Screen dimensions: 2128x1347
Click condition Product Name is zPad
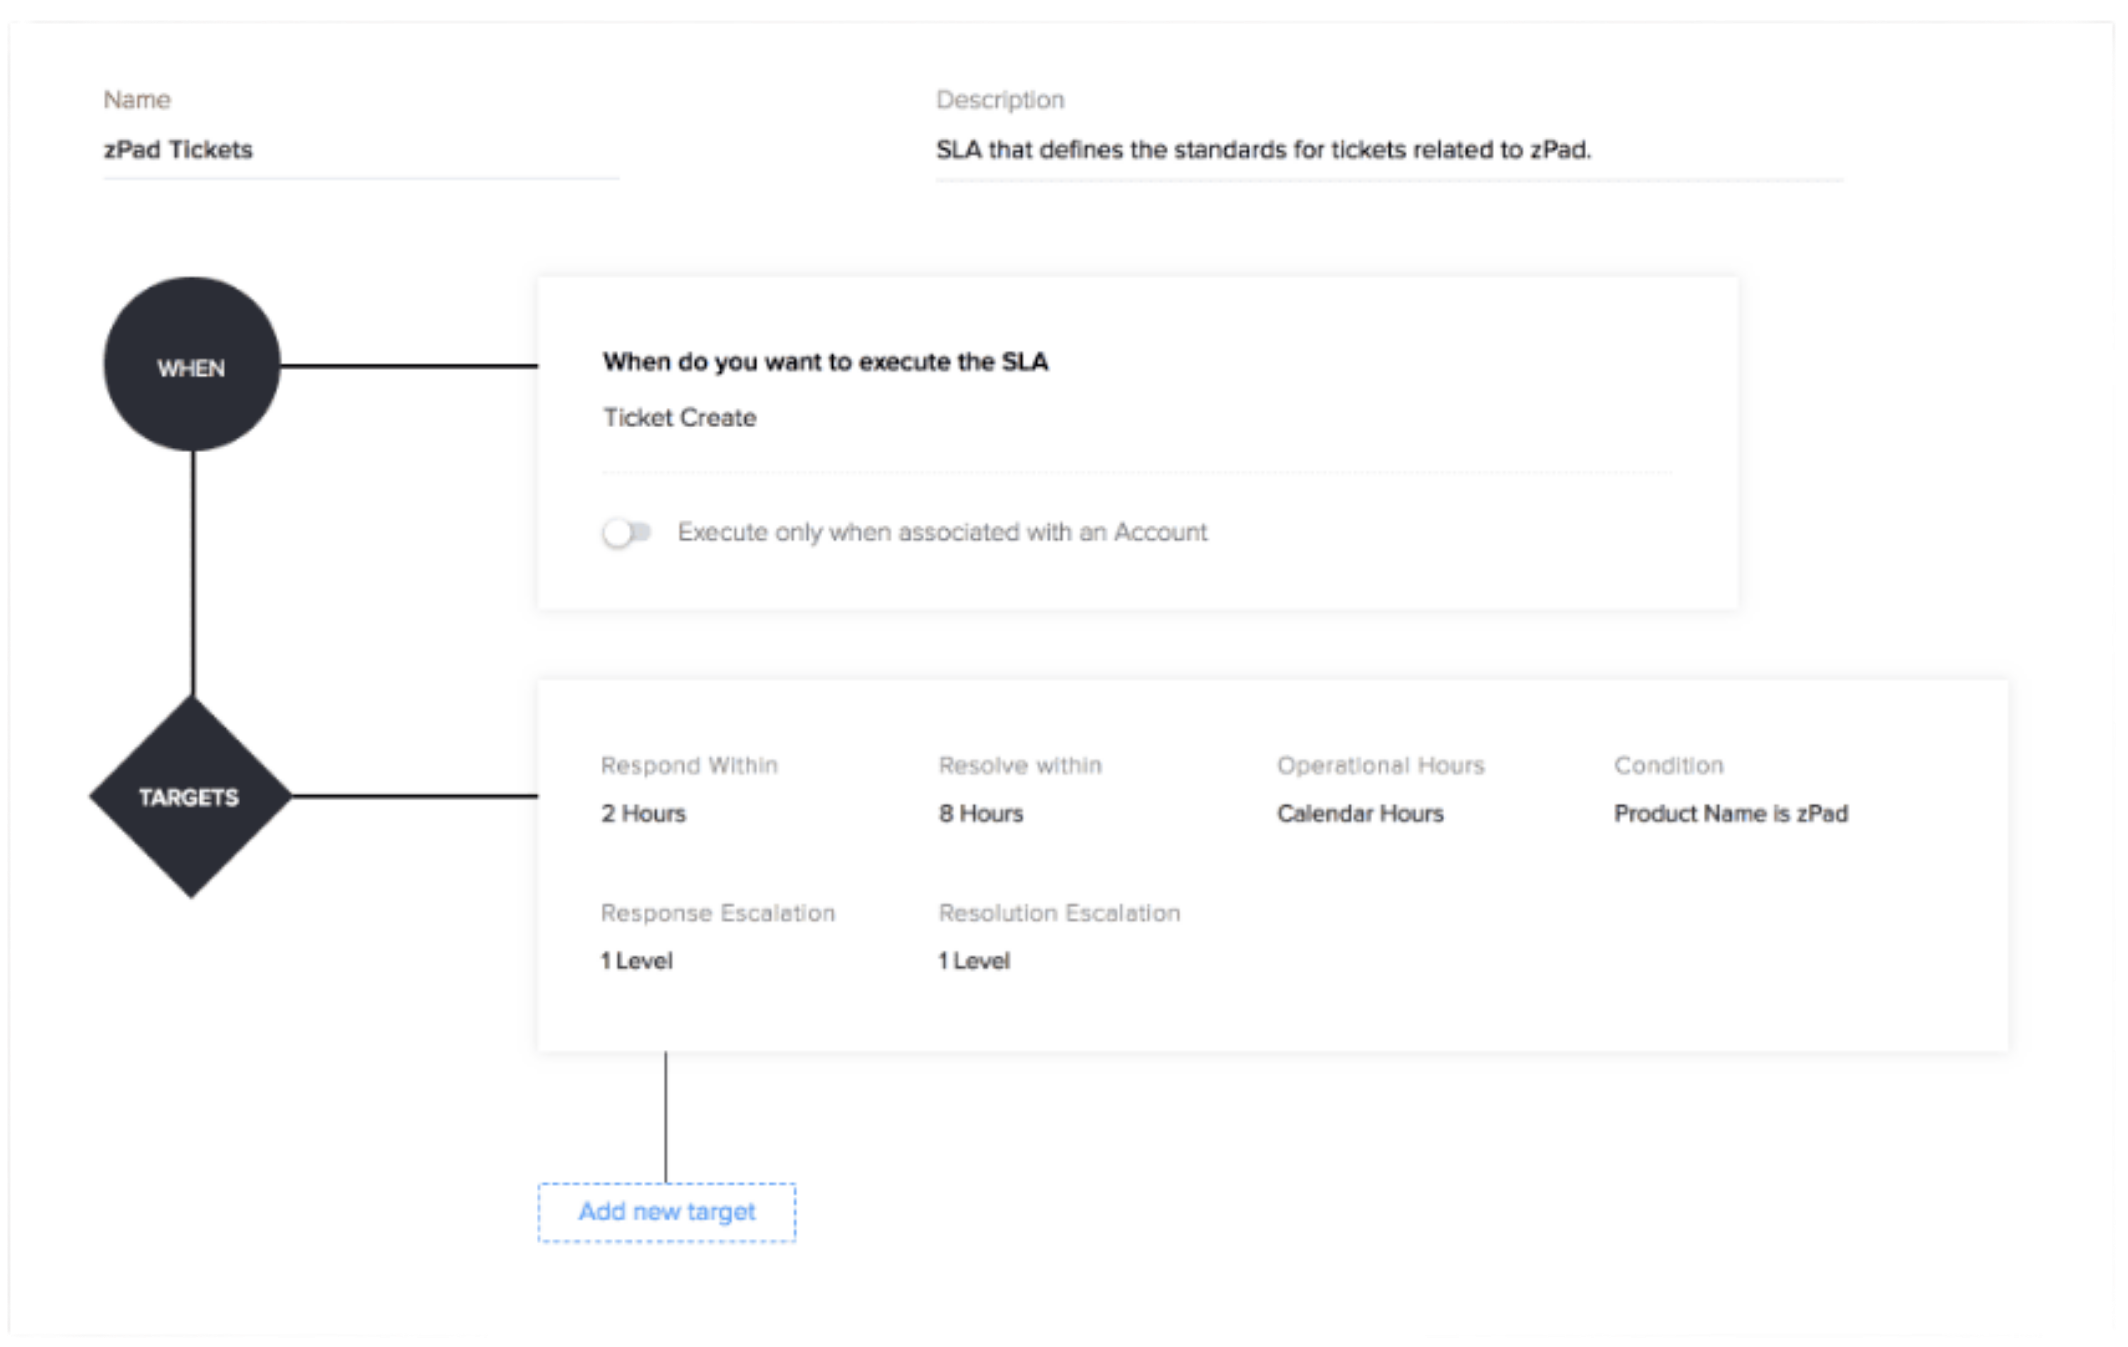coord(1730,814)
